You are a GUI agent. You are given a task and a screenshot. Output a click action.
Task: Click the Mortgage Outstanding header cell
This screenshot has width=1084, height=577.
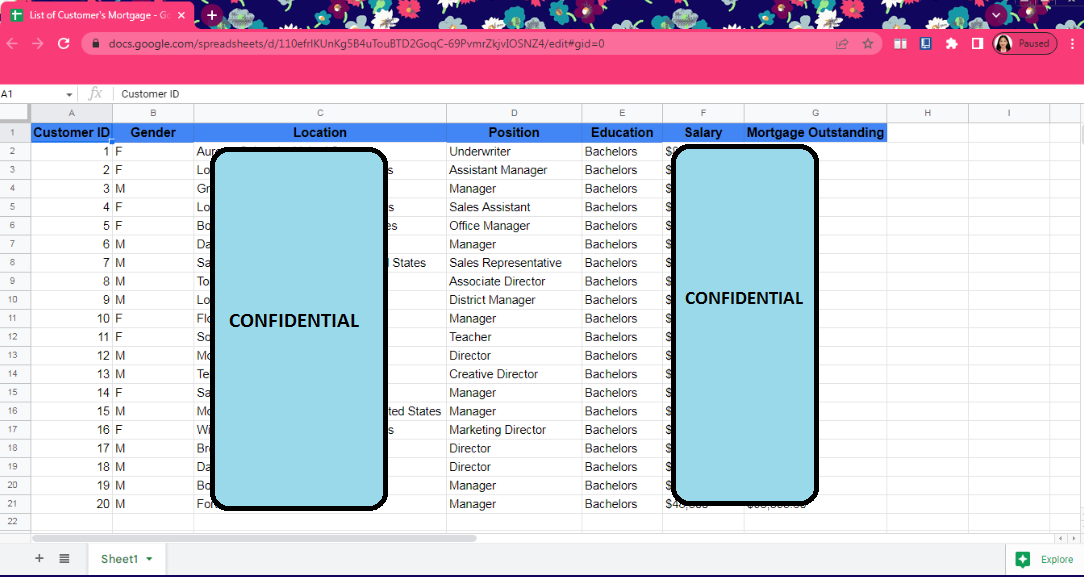coord(815,133)
